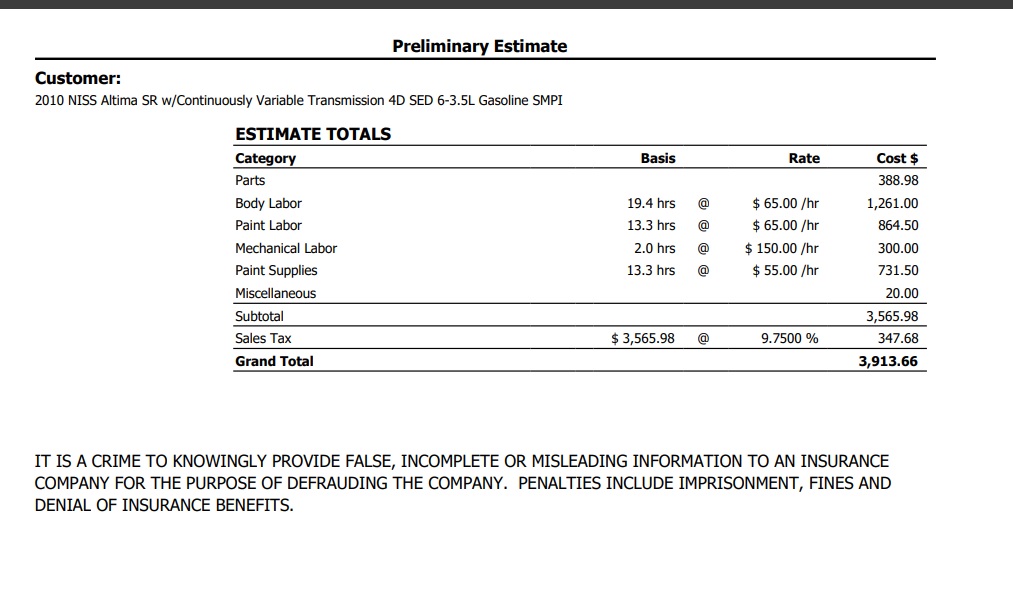The image size is (1013, 590).
Task: Click the Body Labor cost 1,261.00
Action: 892,204
